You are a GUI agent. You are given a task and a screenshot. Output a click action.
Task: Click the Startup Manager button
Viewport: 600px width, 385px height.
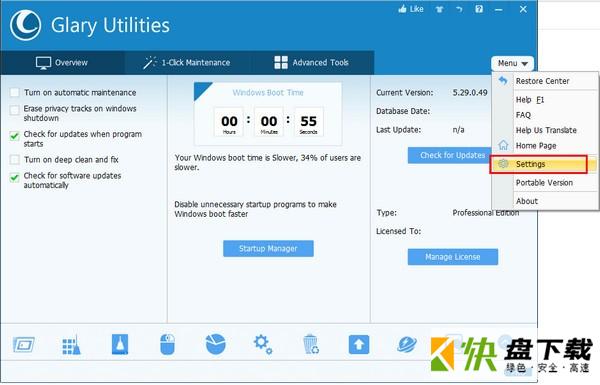tap(268, 249)
